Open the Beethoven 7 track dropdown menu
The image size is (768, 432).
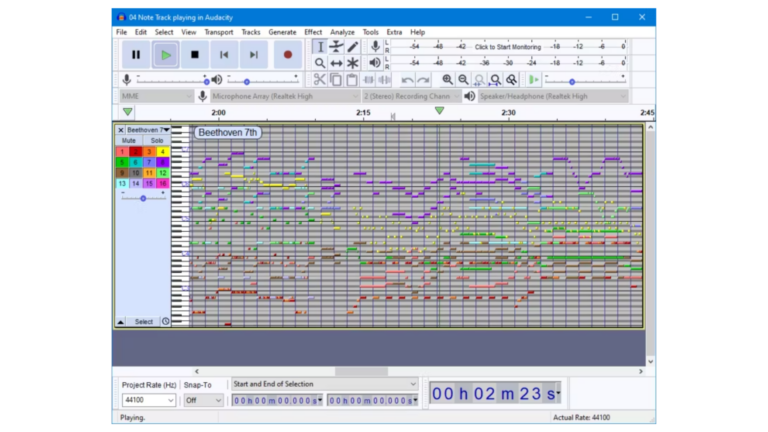coord(148,130)
